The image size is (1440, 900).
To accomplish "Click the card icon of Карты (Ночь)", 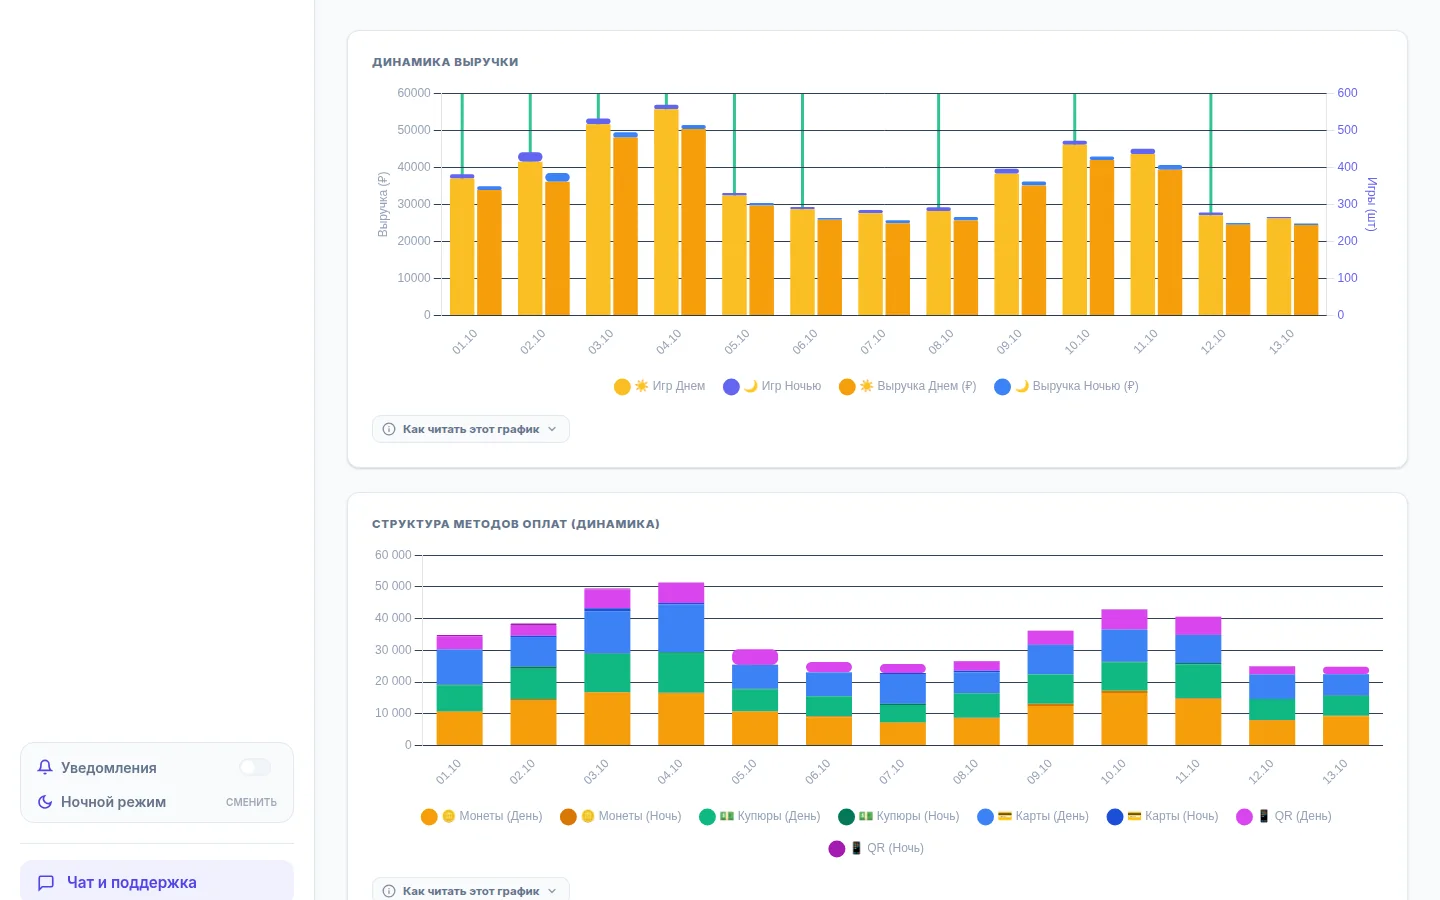I will [x=1135, y=816].
